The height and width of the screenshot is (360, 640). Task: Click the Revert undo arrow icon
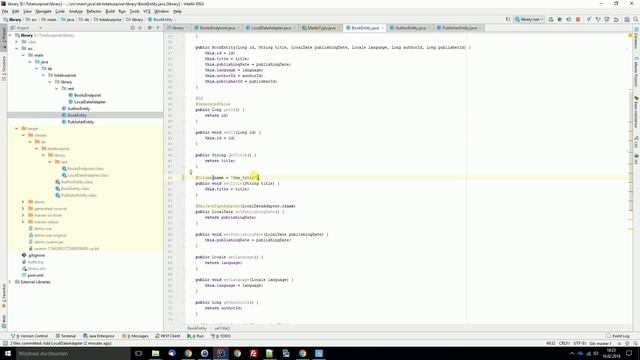[x=616, y=19]
